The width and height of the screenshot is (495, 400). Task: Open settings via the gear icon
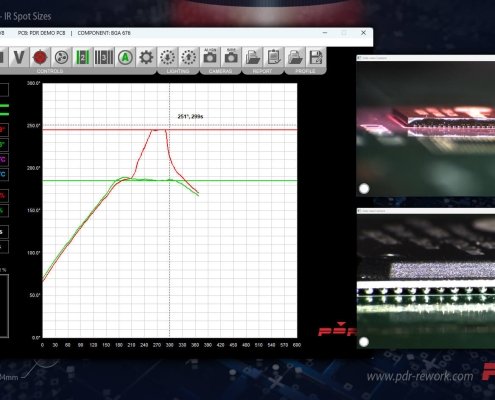click(146, 57)
